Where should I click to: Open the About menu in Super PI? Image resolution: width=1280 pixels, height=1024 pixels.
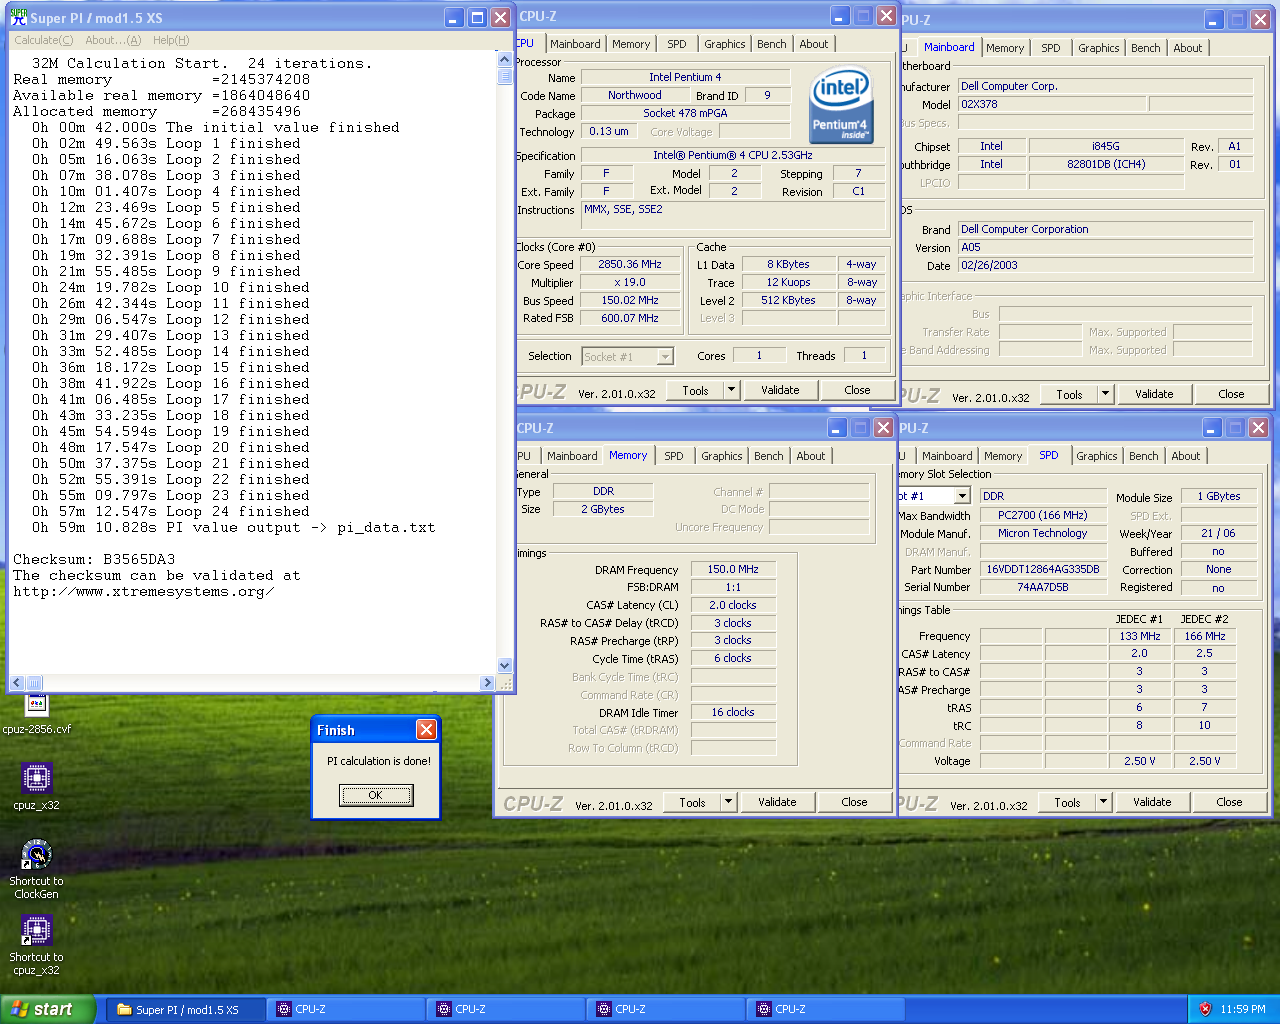tap(113, 40)
